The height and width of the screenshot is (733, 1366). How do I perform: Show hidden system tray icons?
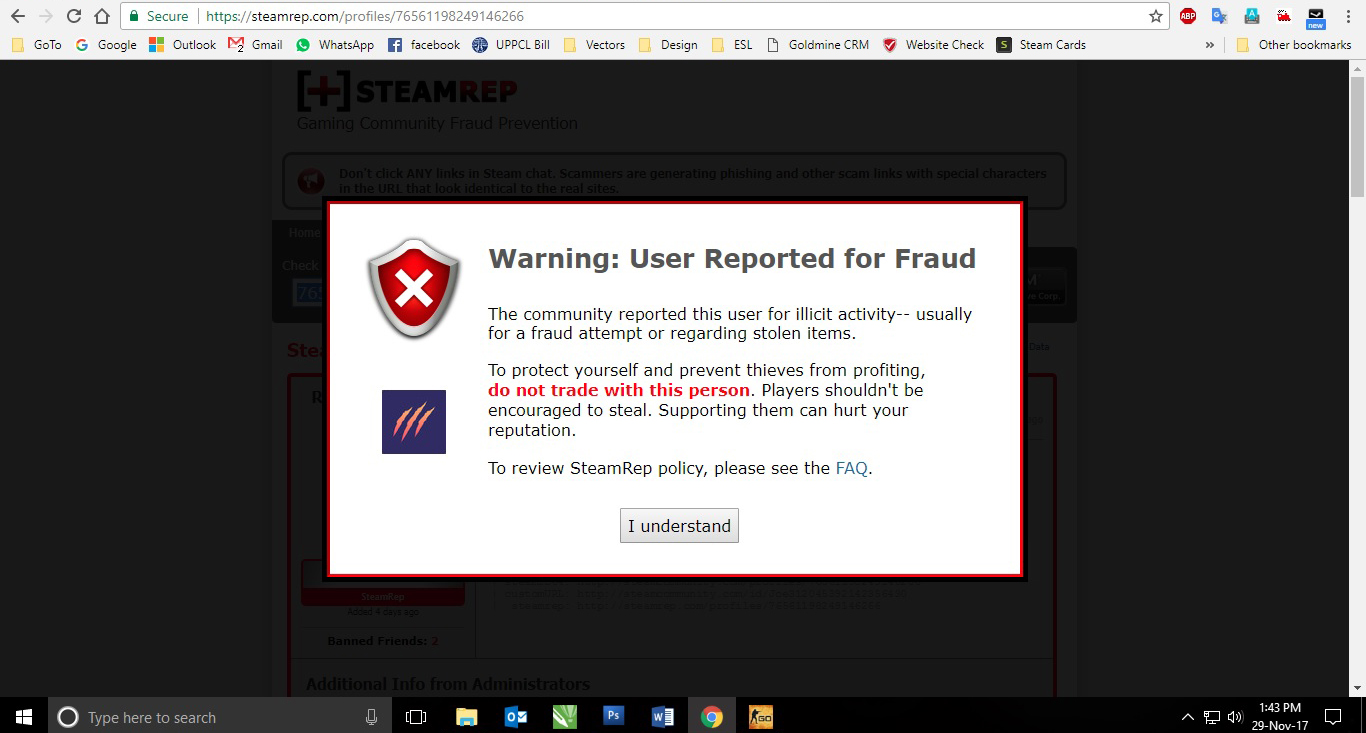click(x=1187, y=716)
